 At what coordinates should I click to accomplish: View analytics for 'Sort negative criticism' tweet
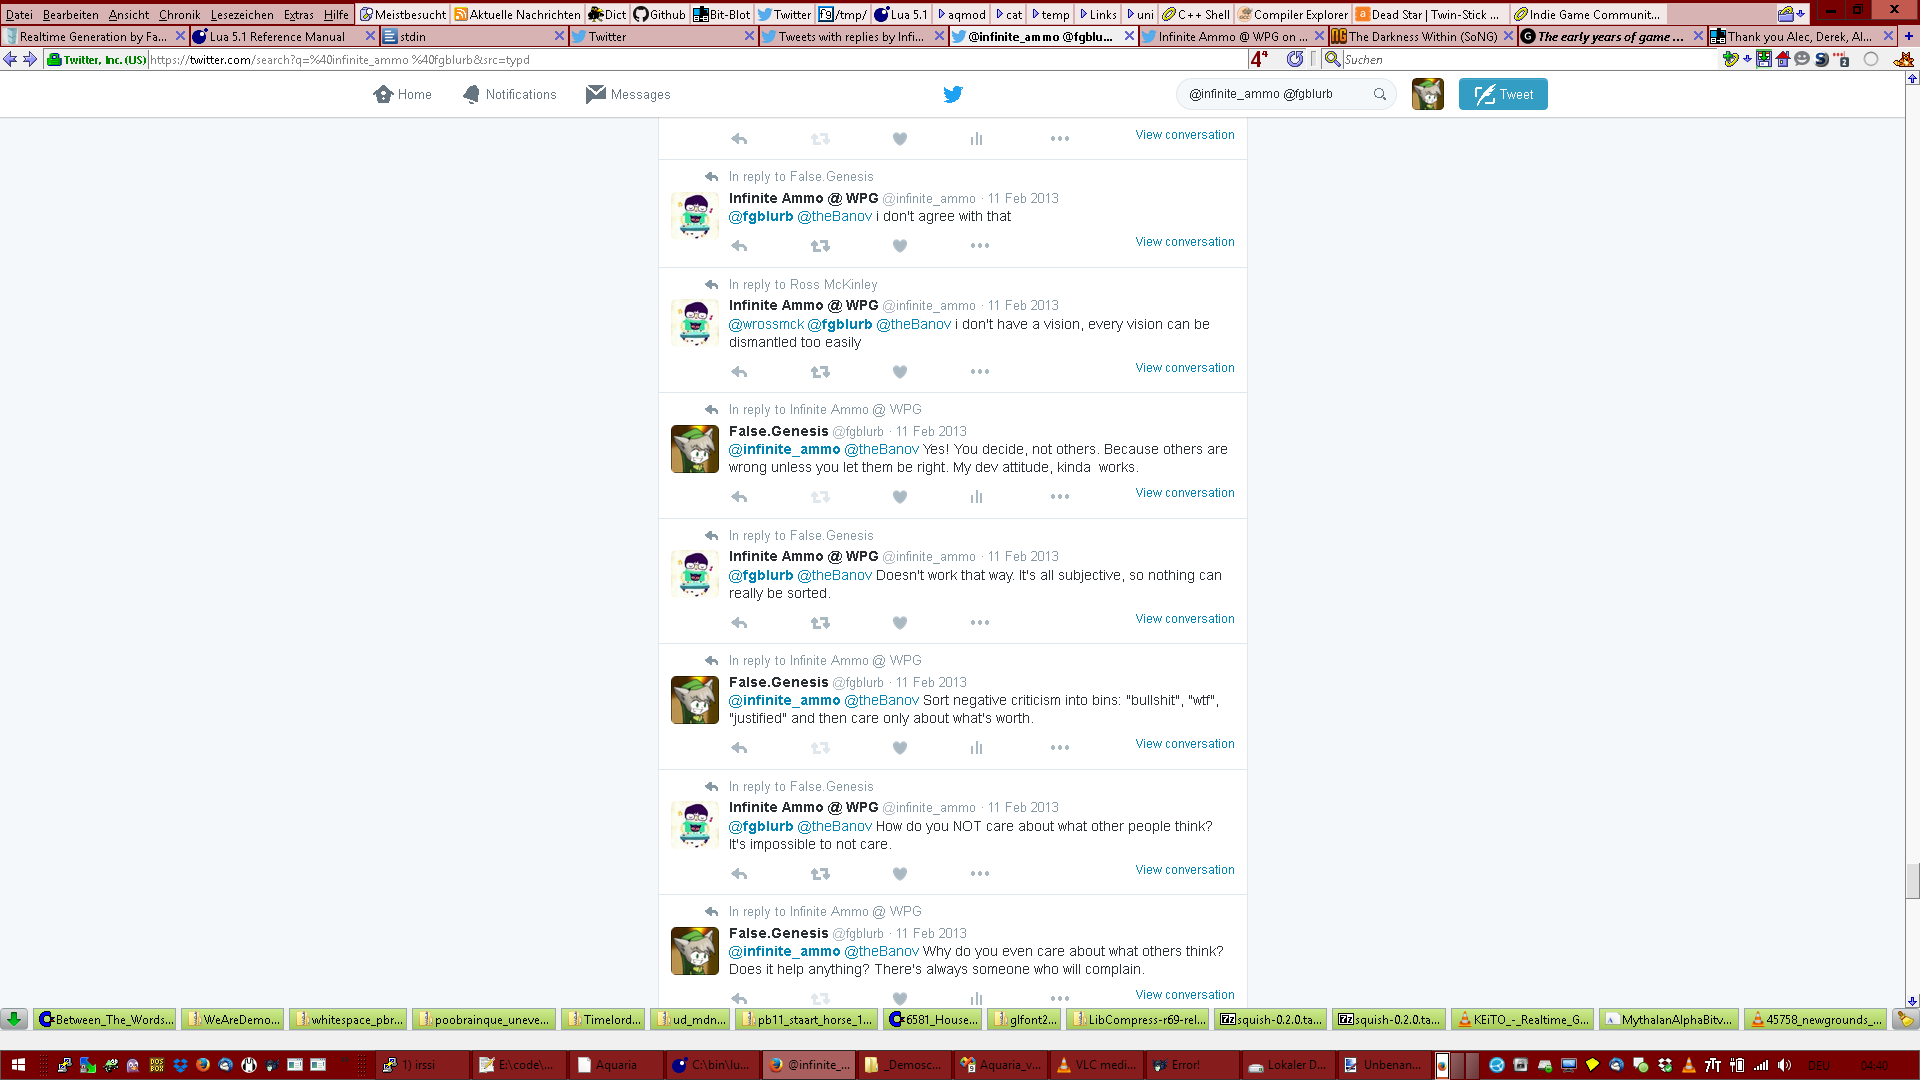976,748
